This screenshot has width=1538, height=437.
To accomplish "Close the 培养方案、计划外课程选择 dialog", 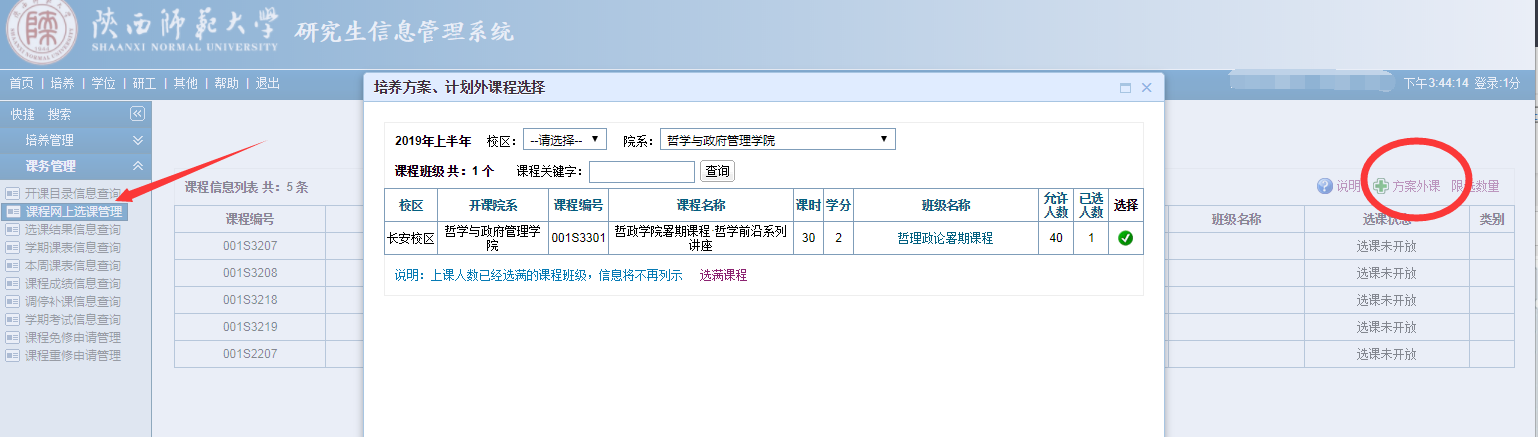I will point(1147,88).
